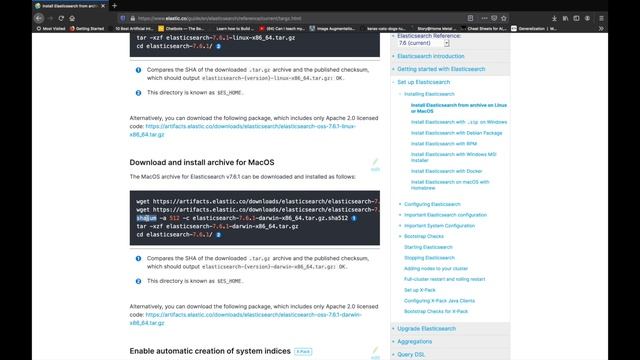
Task: Open Cheat Sheets bookmark
Action: [x=484, y=29]
